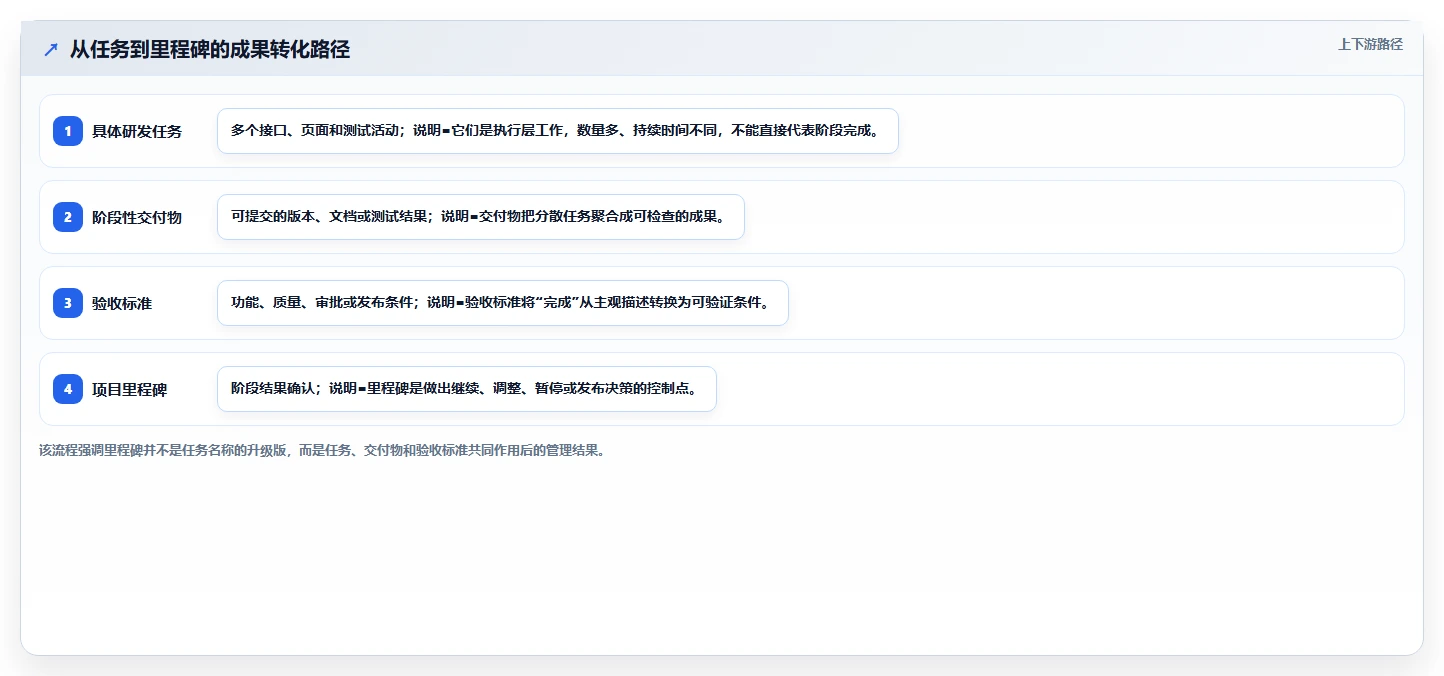Image resolution: width=1444 pixels, height=676 pixels.
Task: Click the arrow icon beside the header title
Action: (51, 50)
